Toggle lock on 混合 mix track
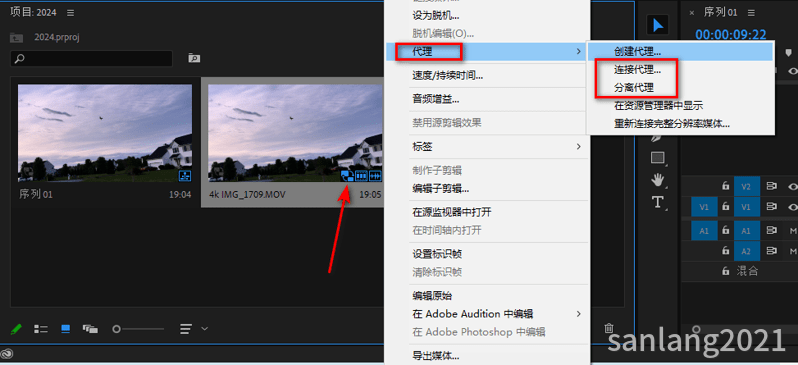 pos(725,271)
